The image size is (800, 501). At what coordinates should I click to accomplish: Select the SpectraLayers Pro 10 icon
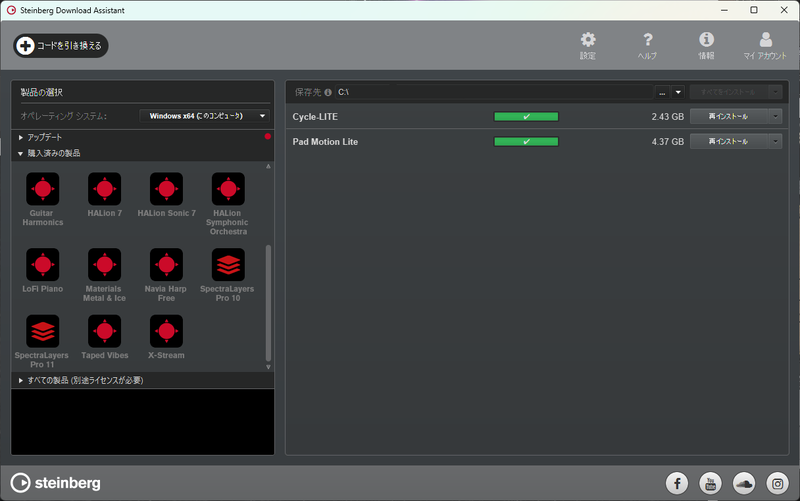228,265
